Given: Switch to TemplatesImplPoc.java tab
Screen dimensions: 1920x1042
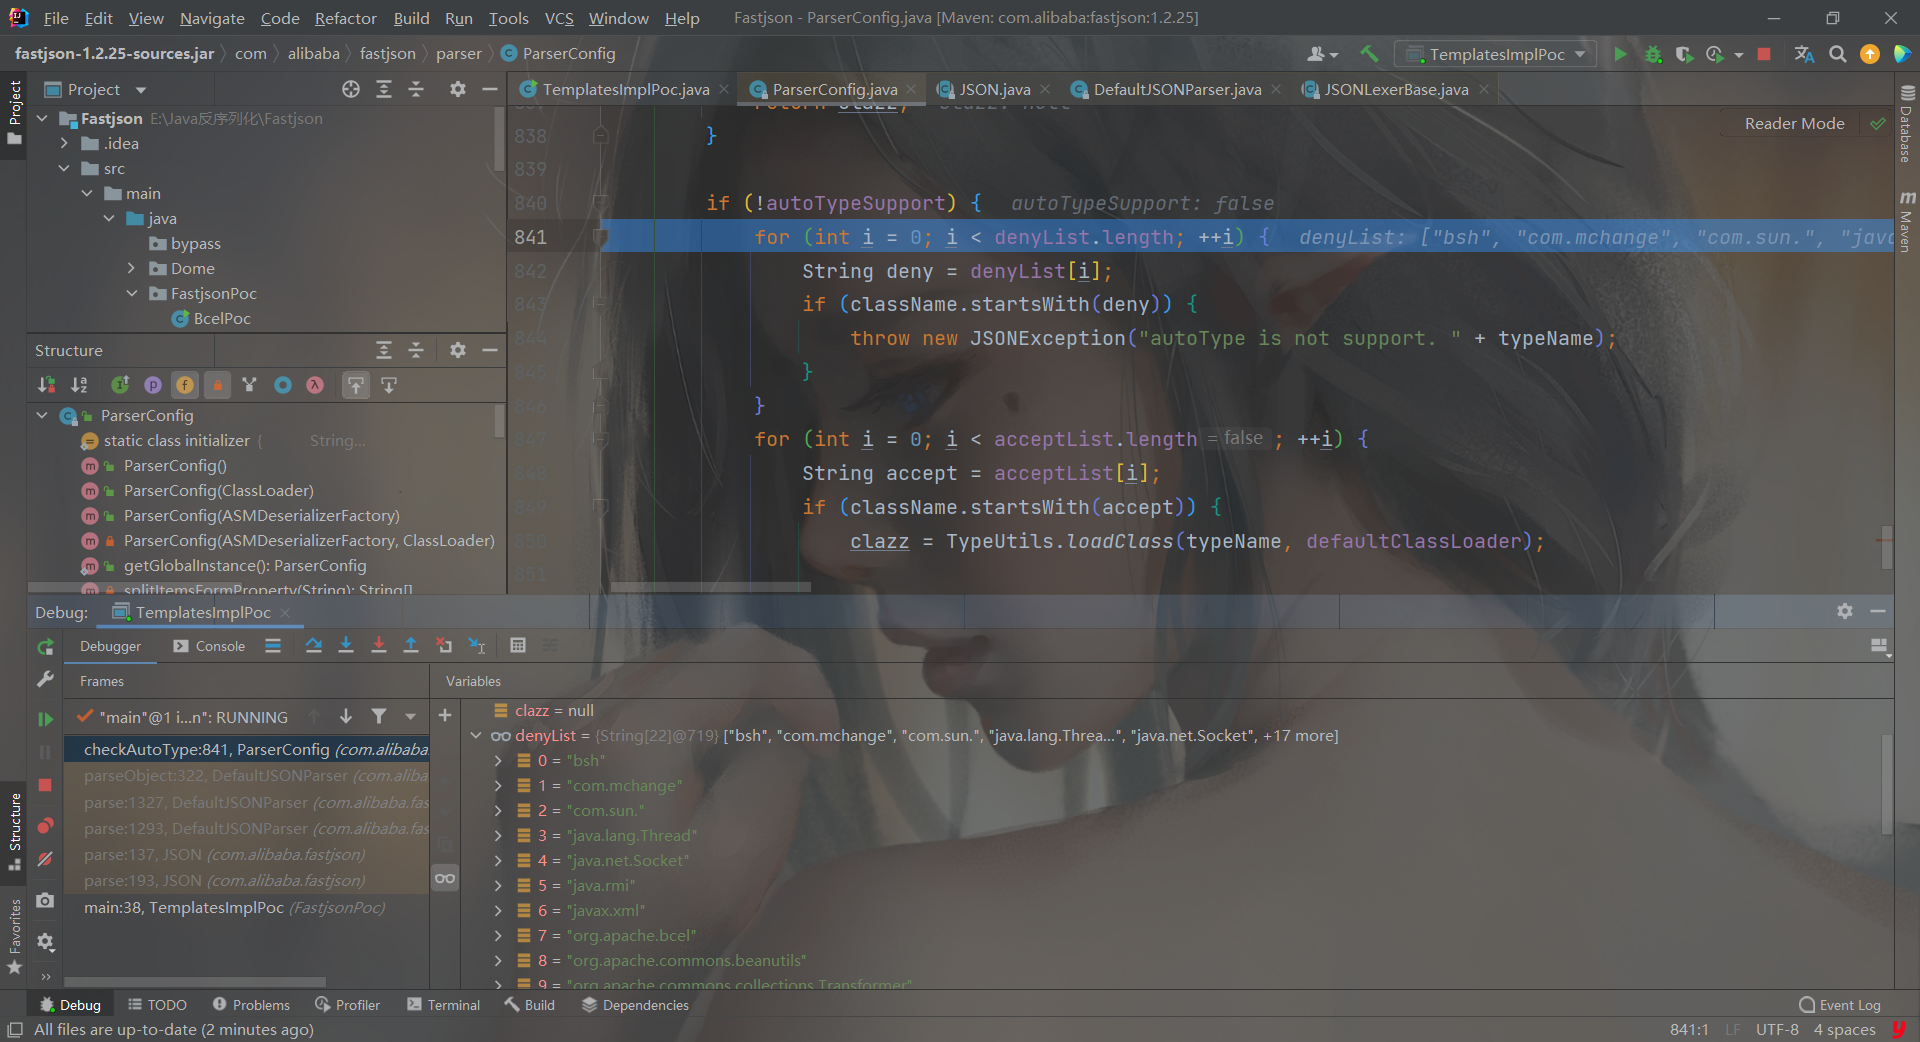Looking at the screenshot, I should pyautogui.click(x=625, y=89).
